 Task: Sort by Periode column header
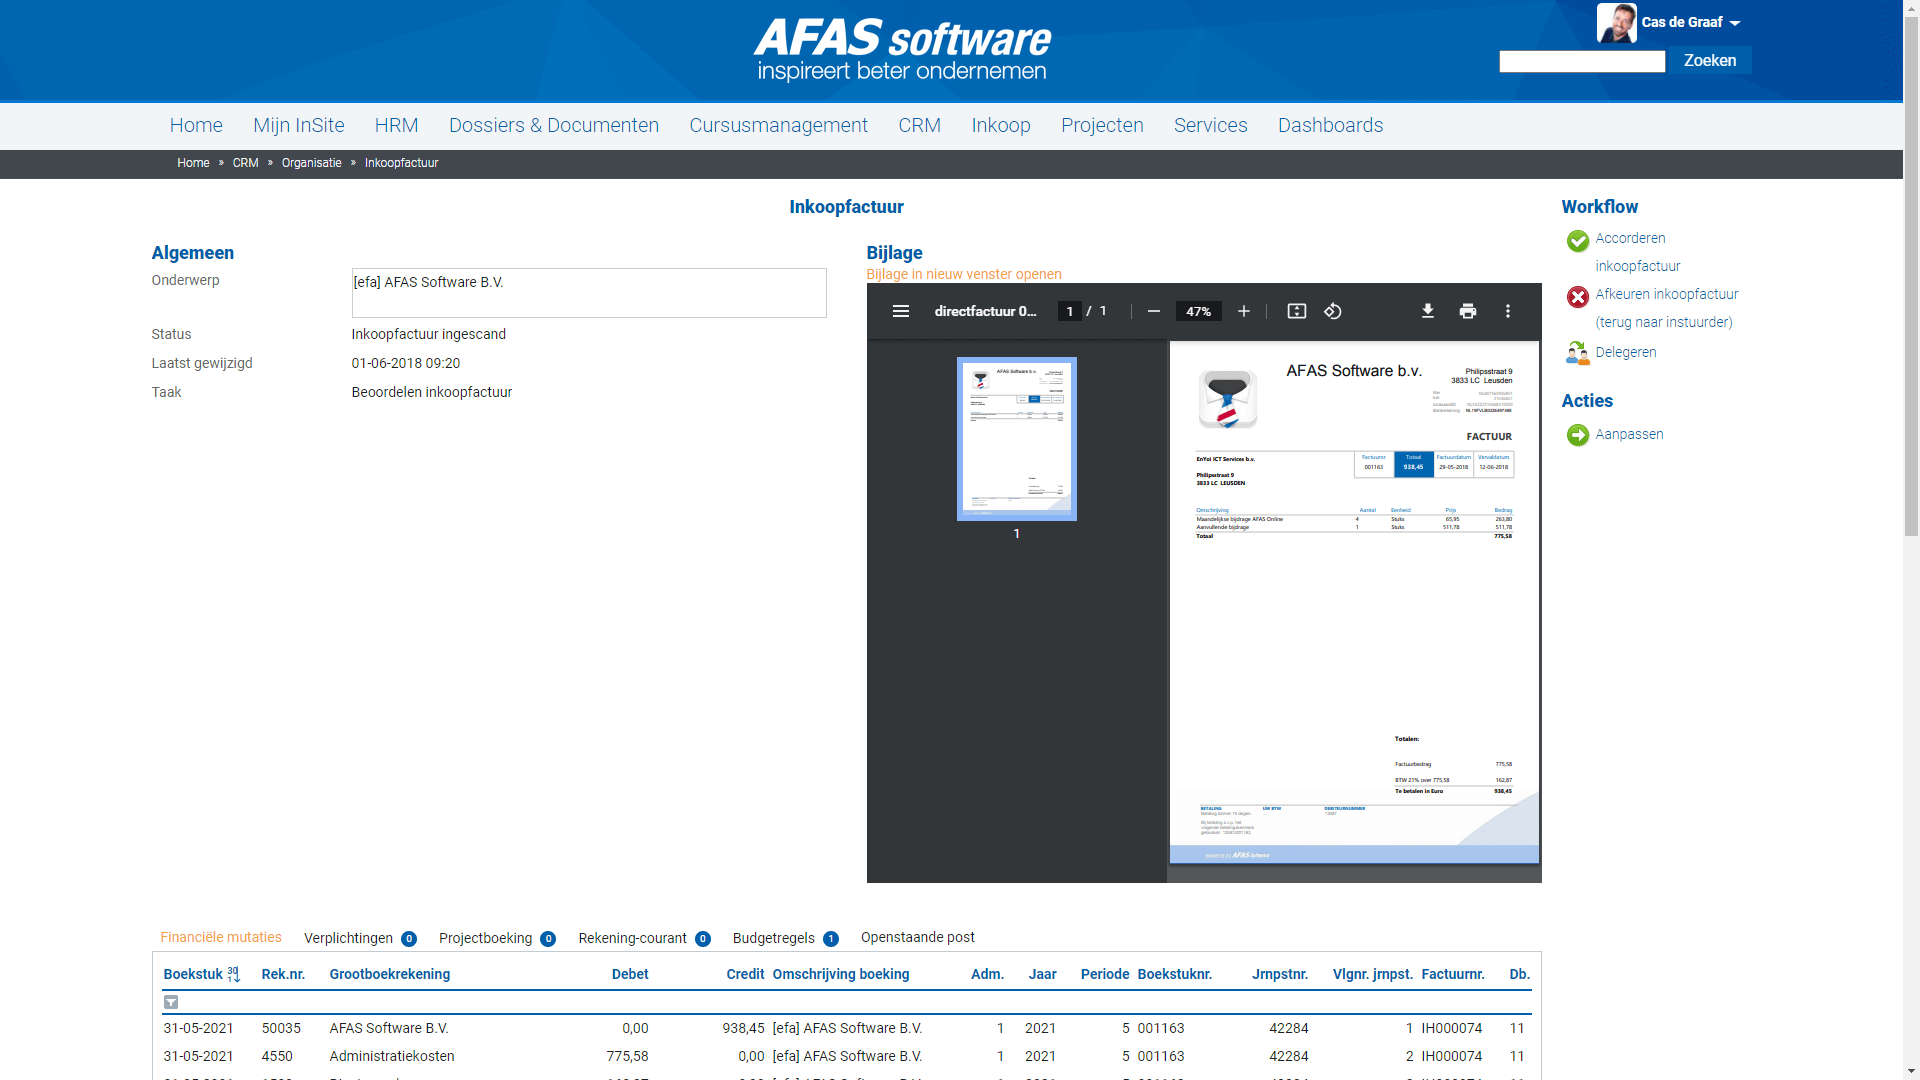pyautogui.click(x=1104, y=975)
